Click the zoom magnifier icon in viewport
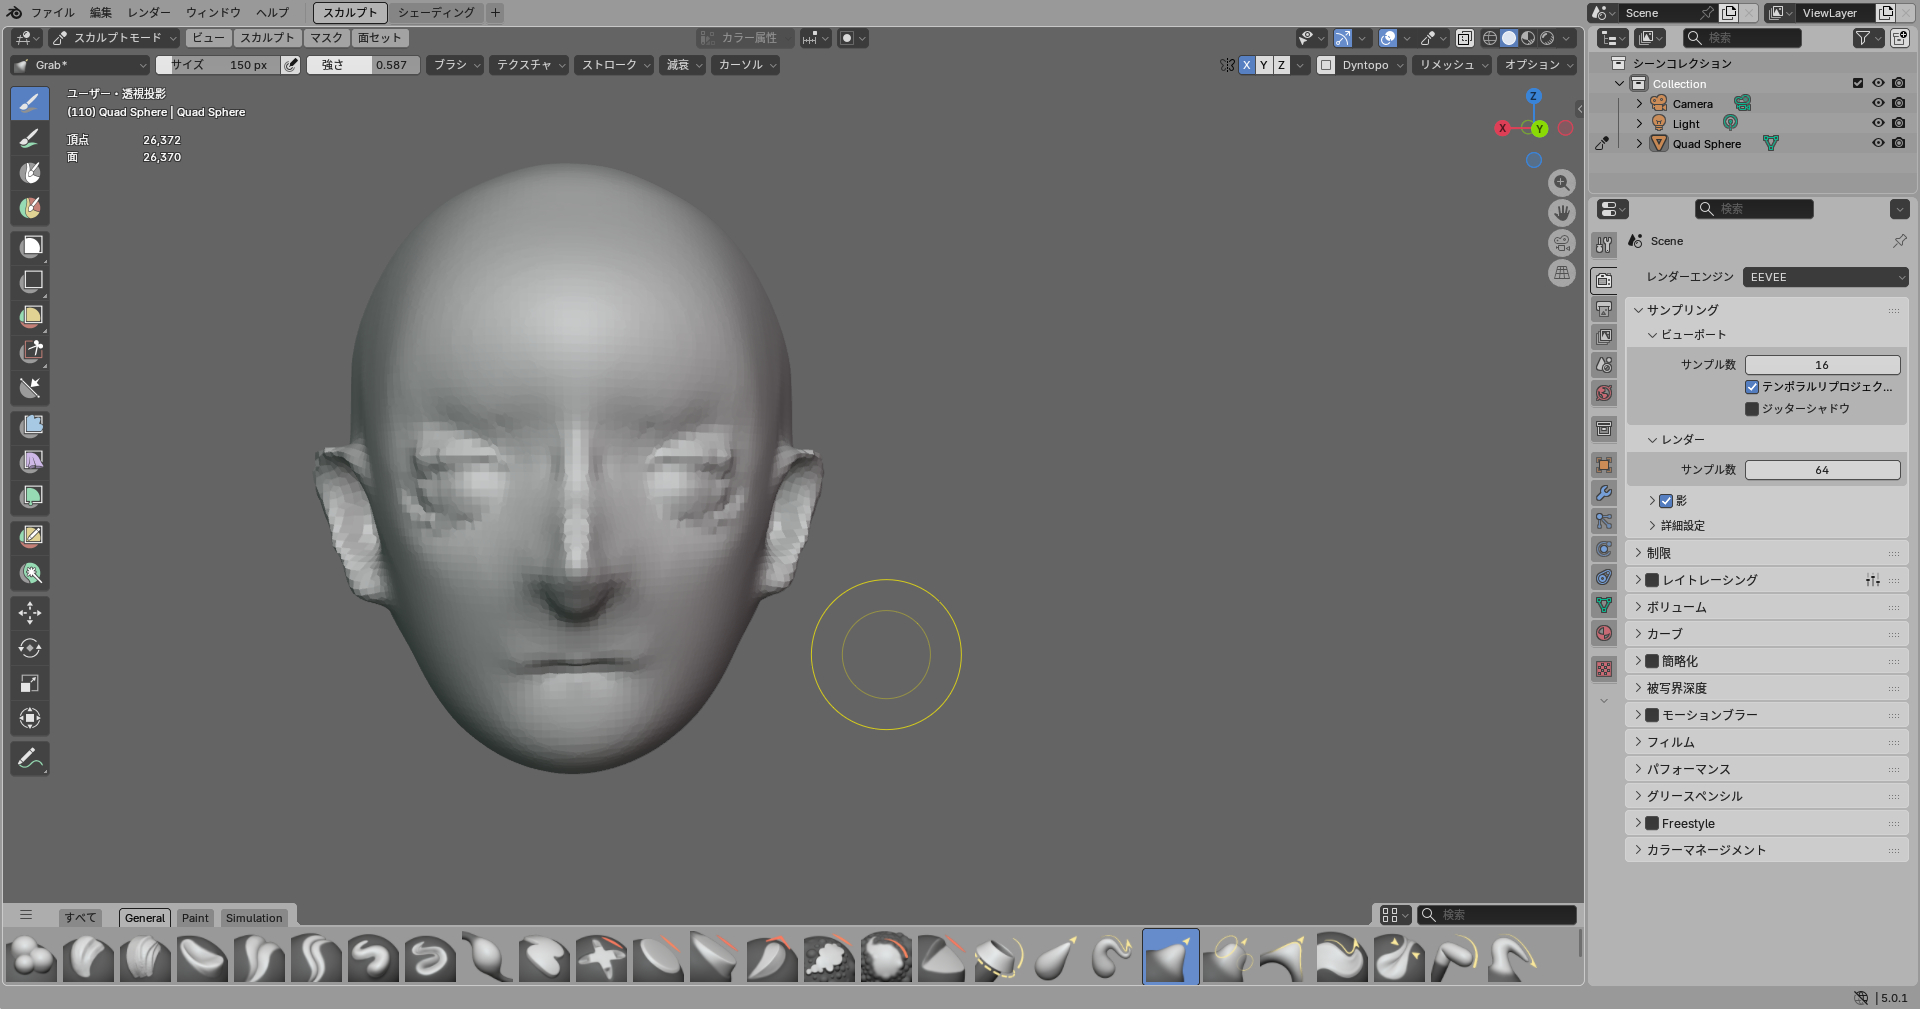Viewport: 1920px width, 1009px height. (x=1561, y=183)
